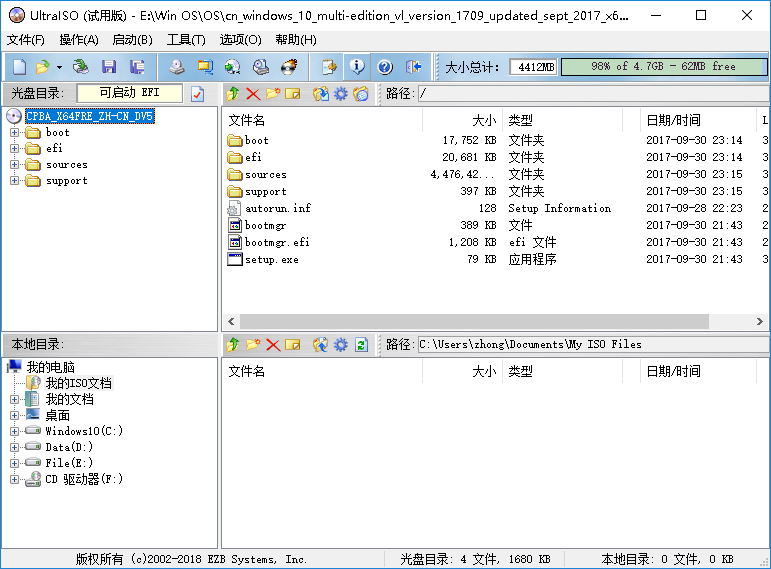Click the 4412MB total size box
Screen dimensions: 771x569
[534, 67]
